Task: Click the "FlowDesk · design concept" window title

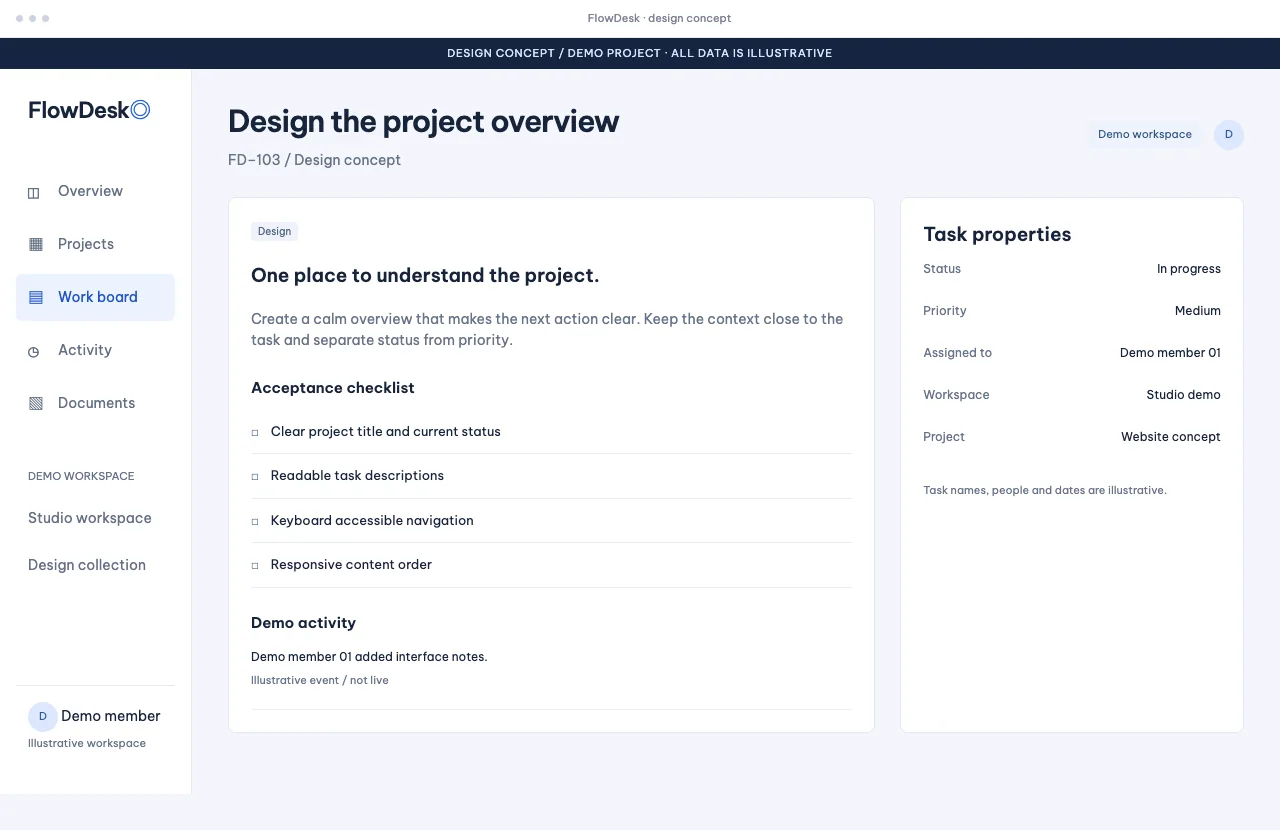Action: click(659, 18)
